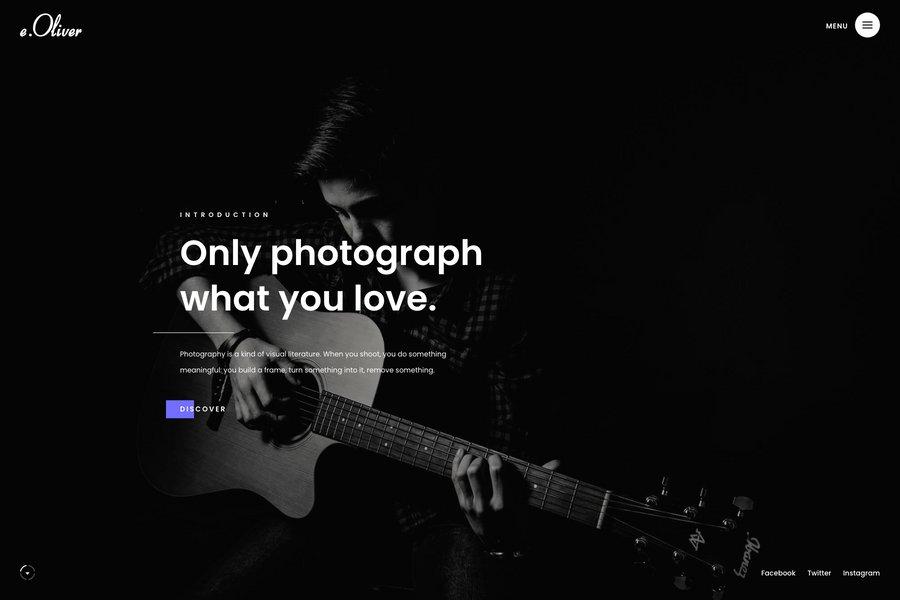Click the 'Photography is a kind' paragraph
Screen dimensions: 900x600
click(313, 362)
